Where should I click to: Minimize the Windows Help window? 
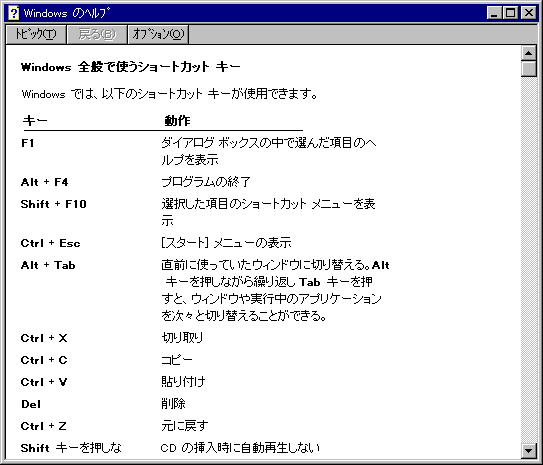[x=493, y=13]
